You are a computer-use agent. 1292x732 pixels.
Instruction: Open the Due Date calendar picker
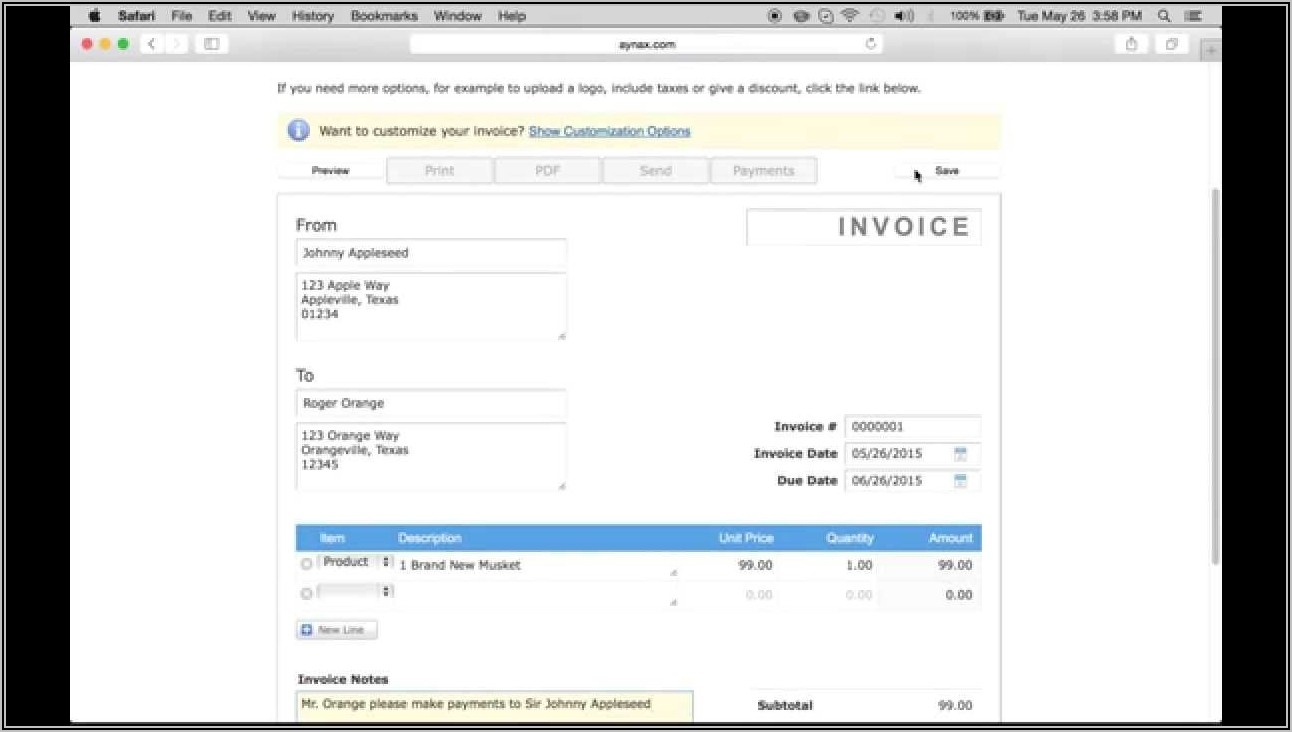click(960, 481)
